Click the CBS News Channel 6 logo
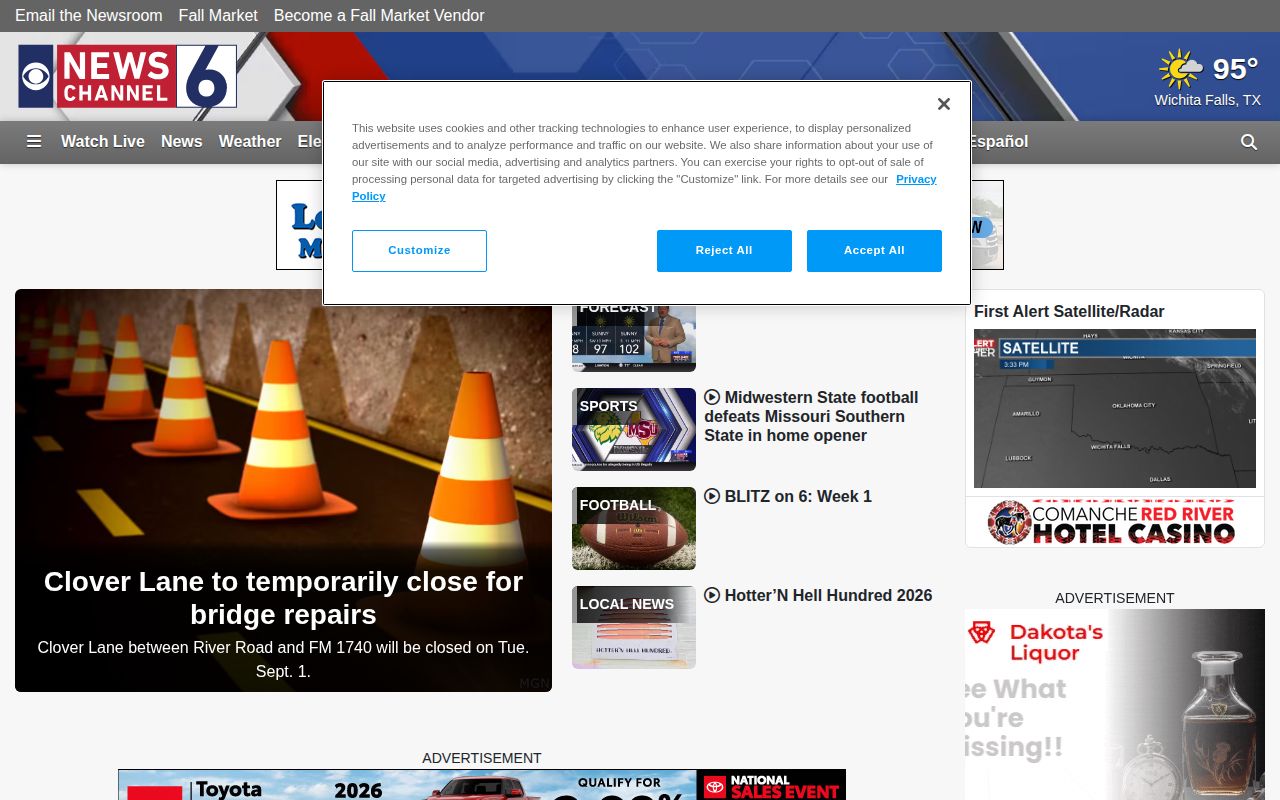 127,76
